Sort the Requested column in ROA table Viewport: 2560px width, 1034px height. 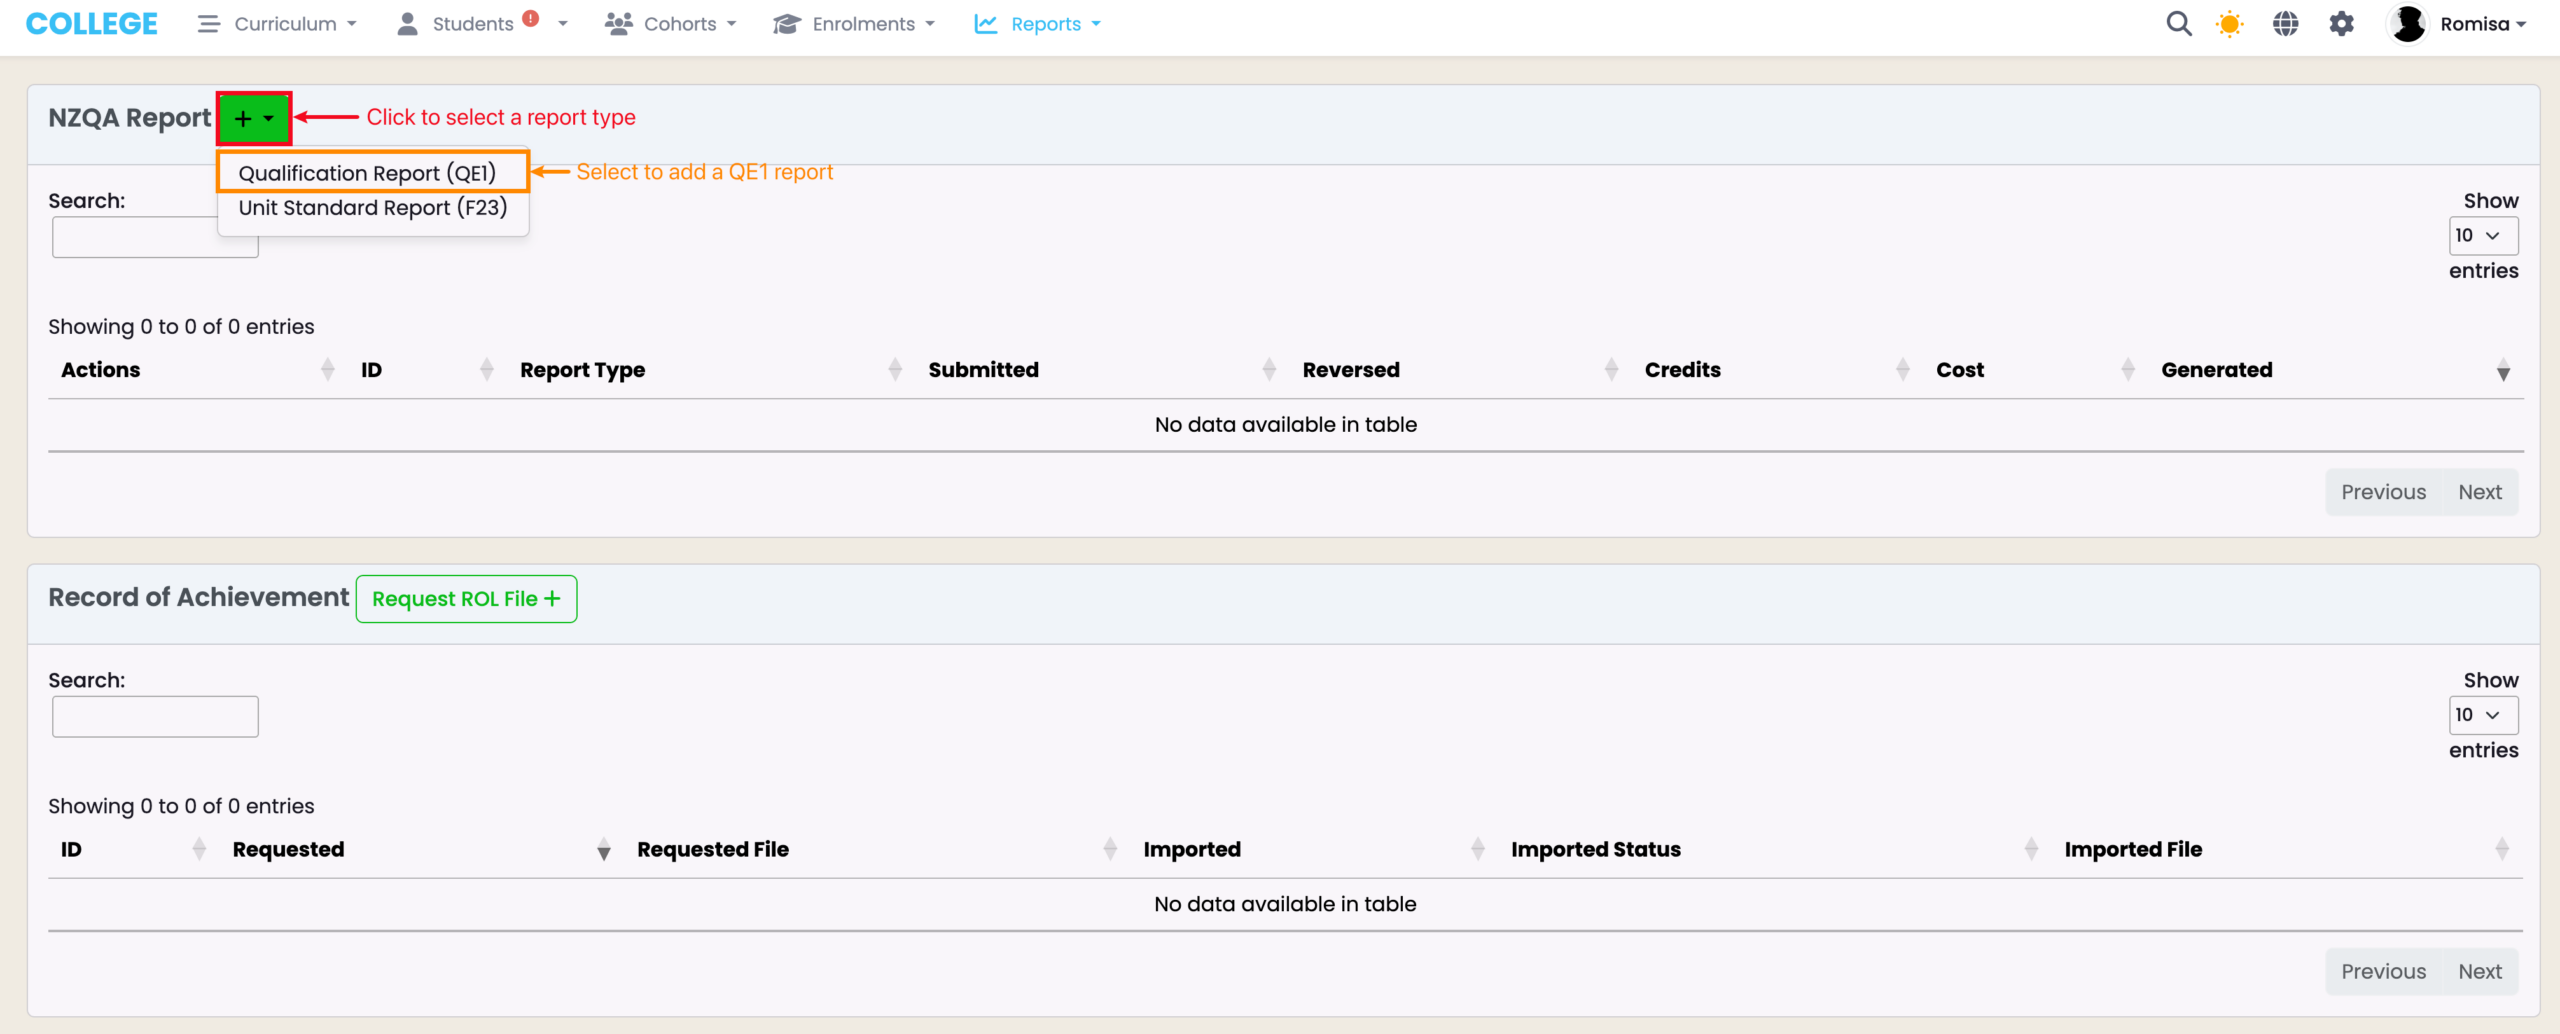(288, 849)
